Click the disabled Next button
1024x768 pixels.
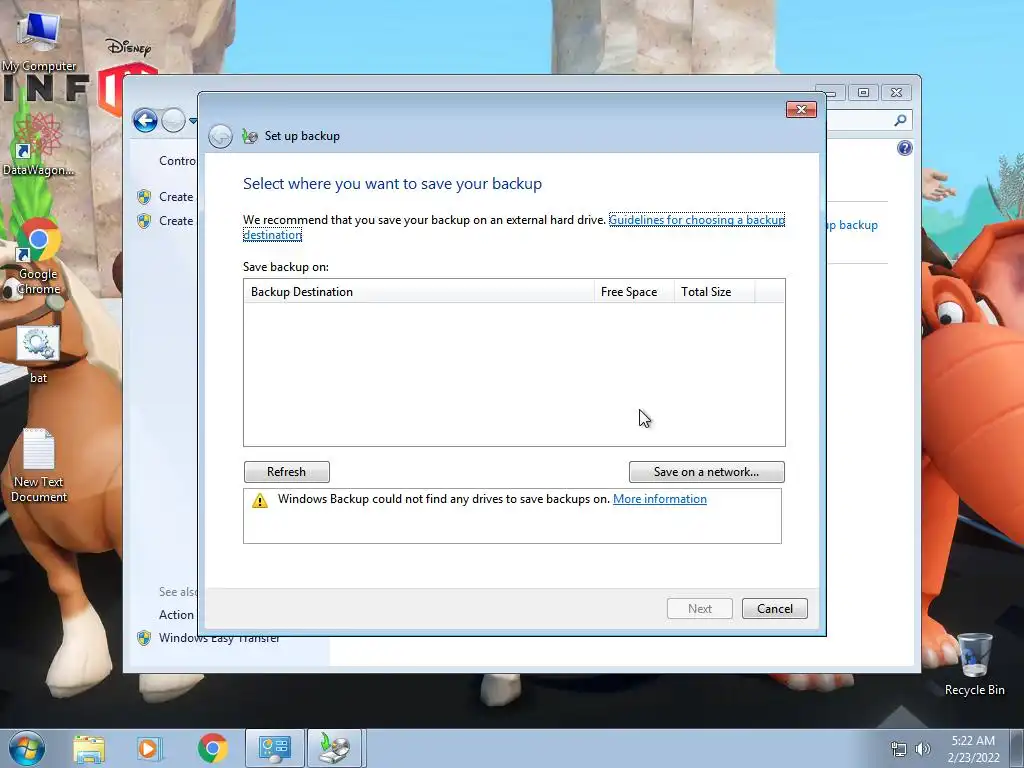[699, 609]
